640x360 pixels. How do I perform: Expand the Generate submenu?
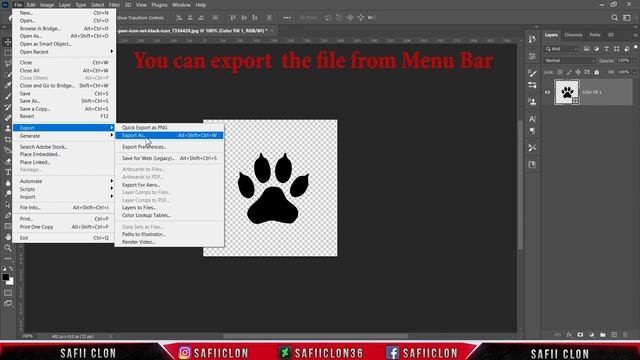[x=64, y=136]
